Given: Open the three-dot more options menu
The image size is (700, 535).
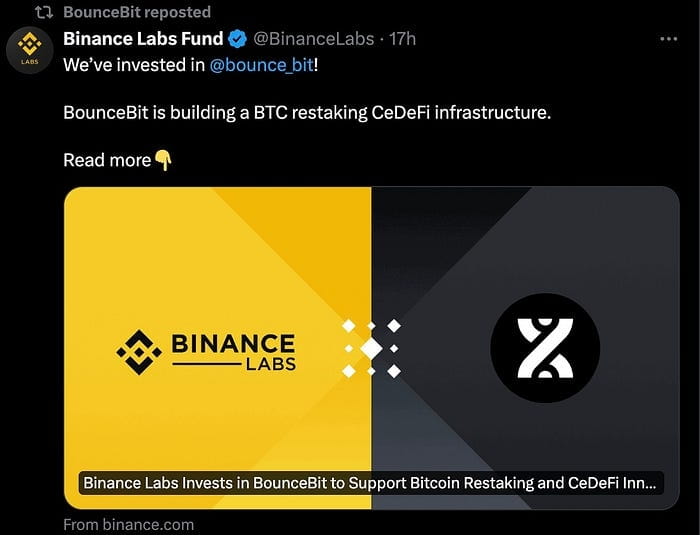Looking at the screenshot, I should 669,39.
